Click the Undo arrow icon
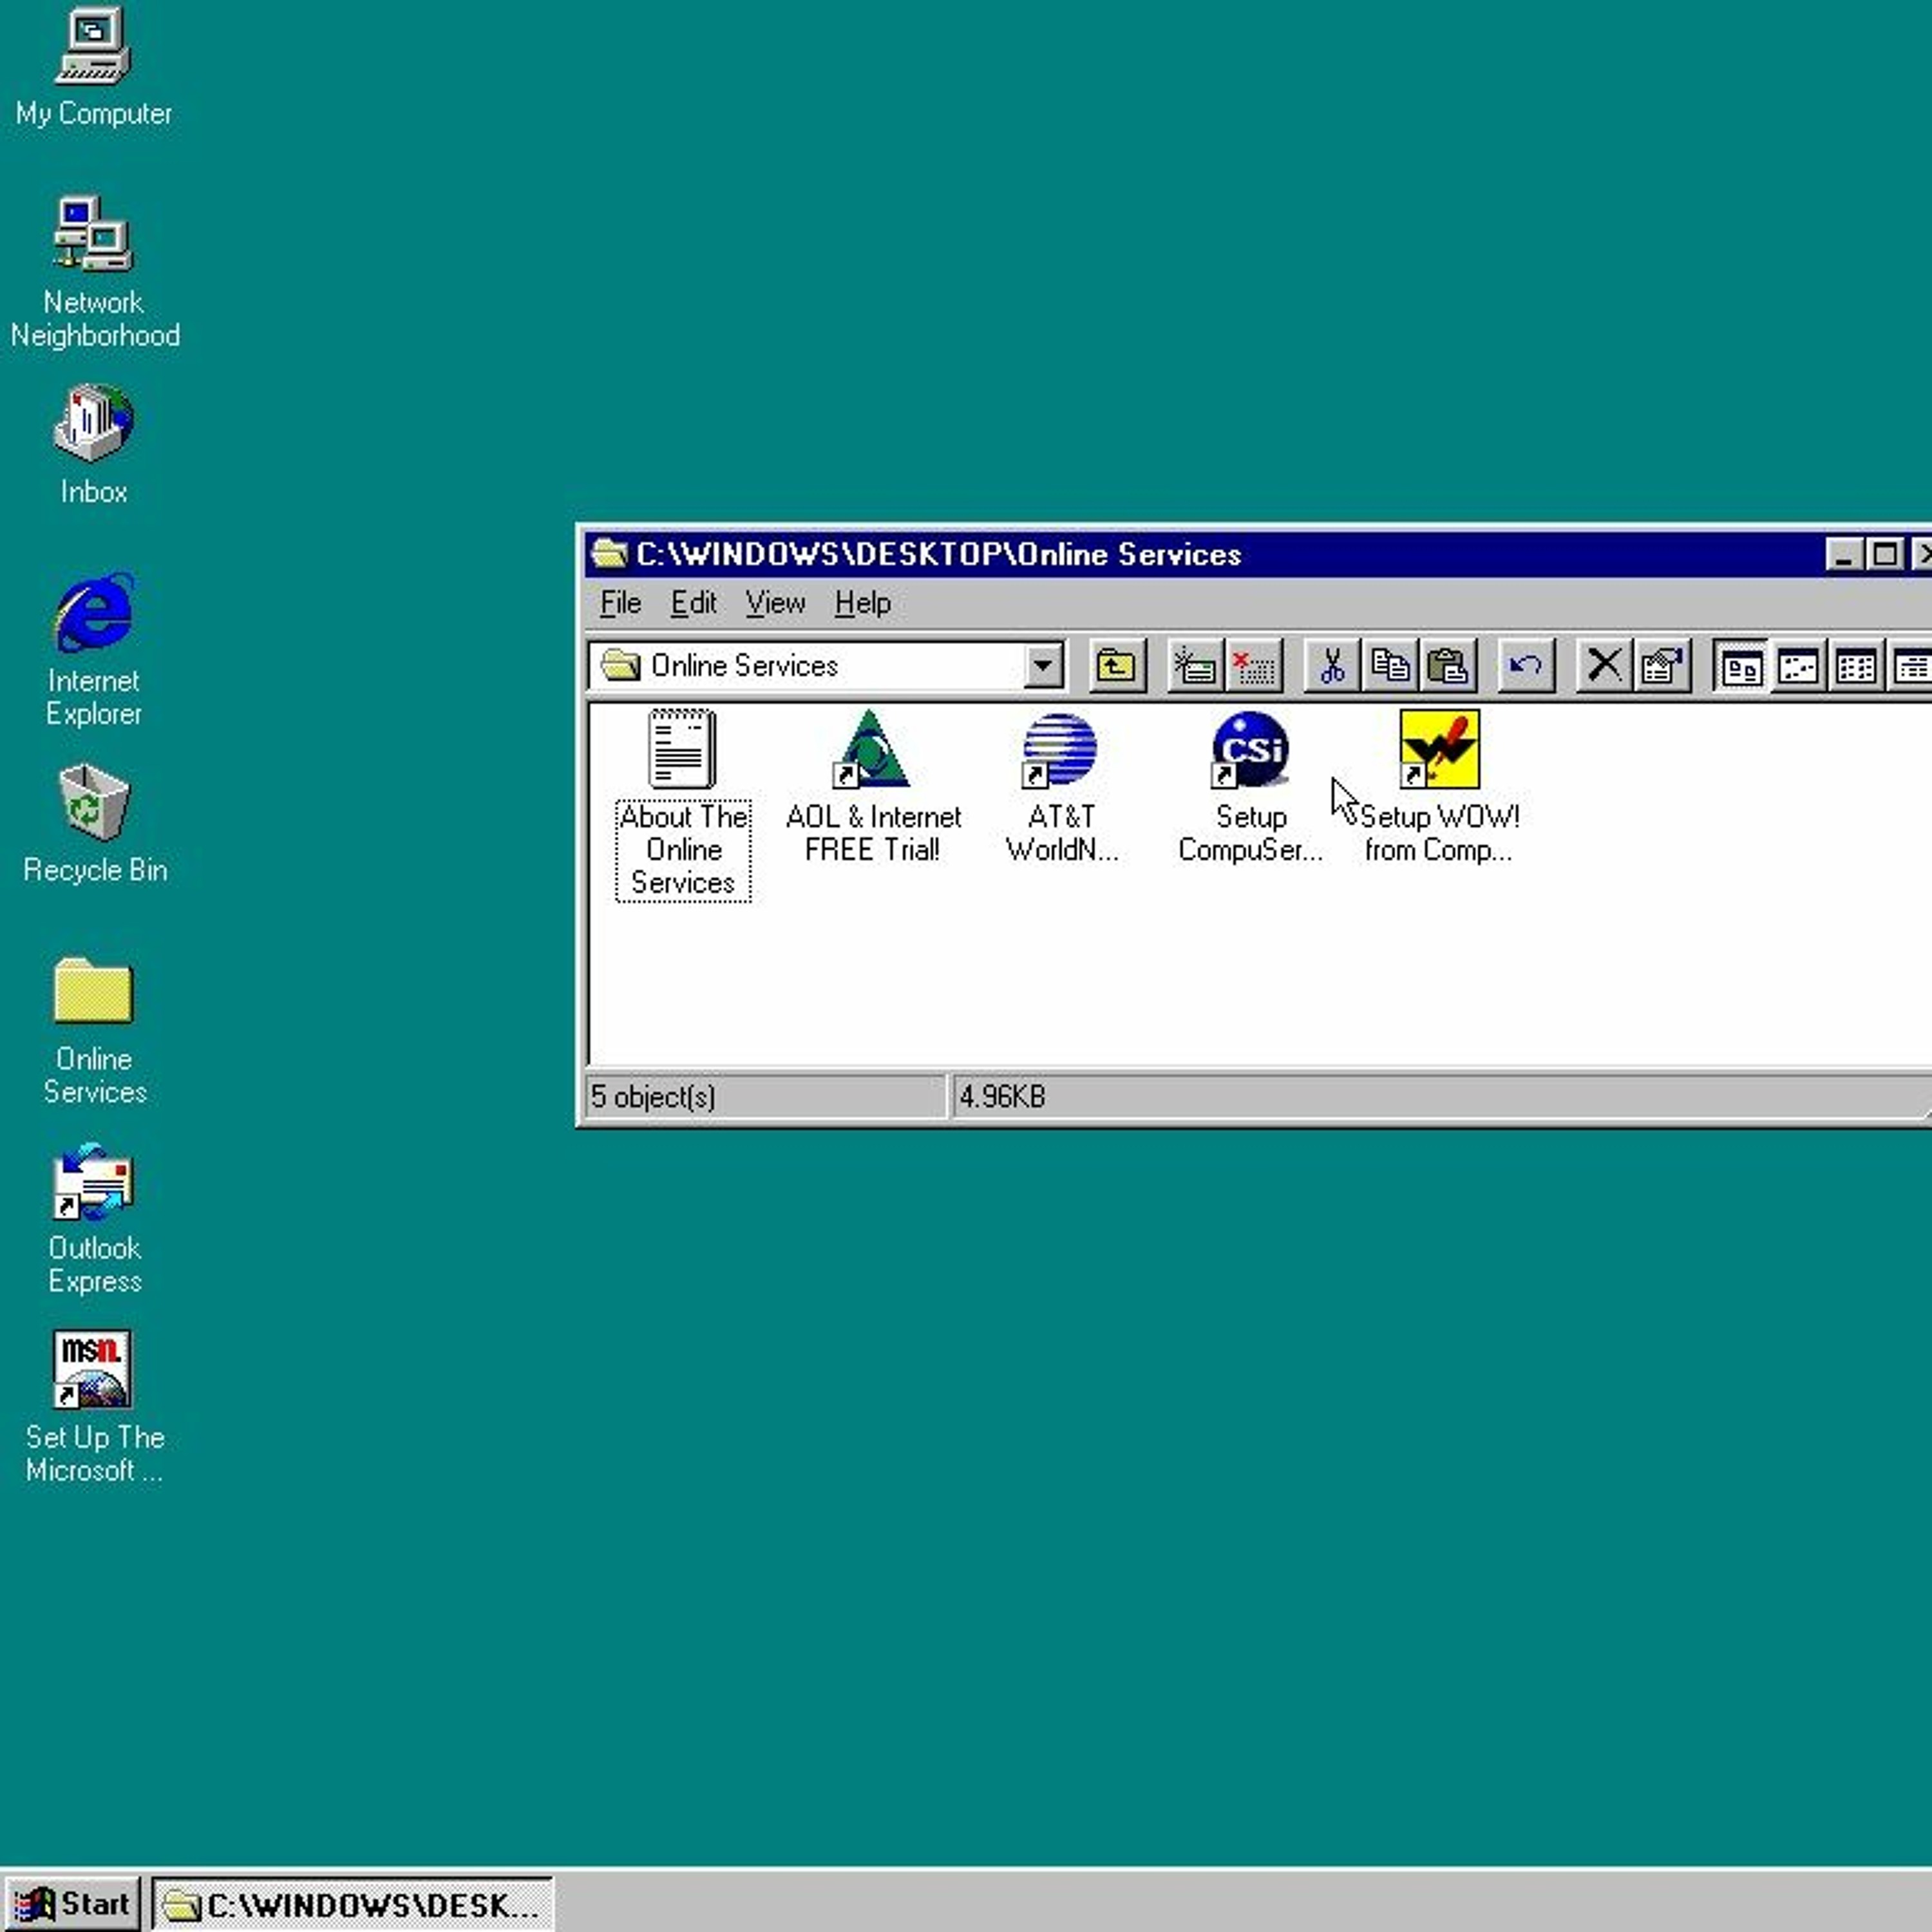The image size is (1932, 1932). (1525, 666)
